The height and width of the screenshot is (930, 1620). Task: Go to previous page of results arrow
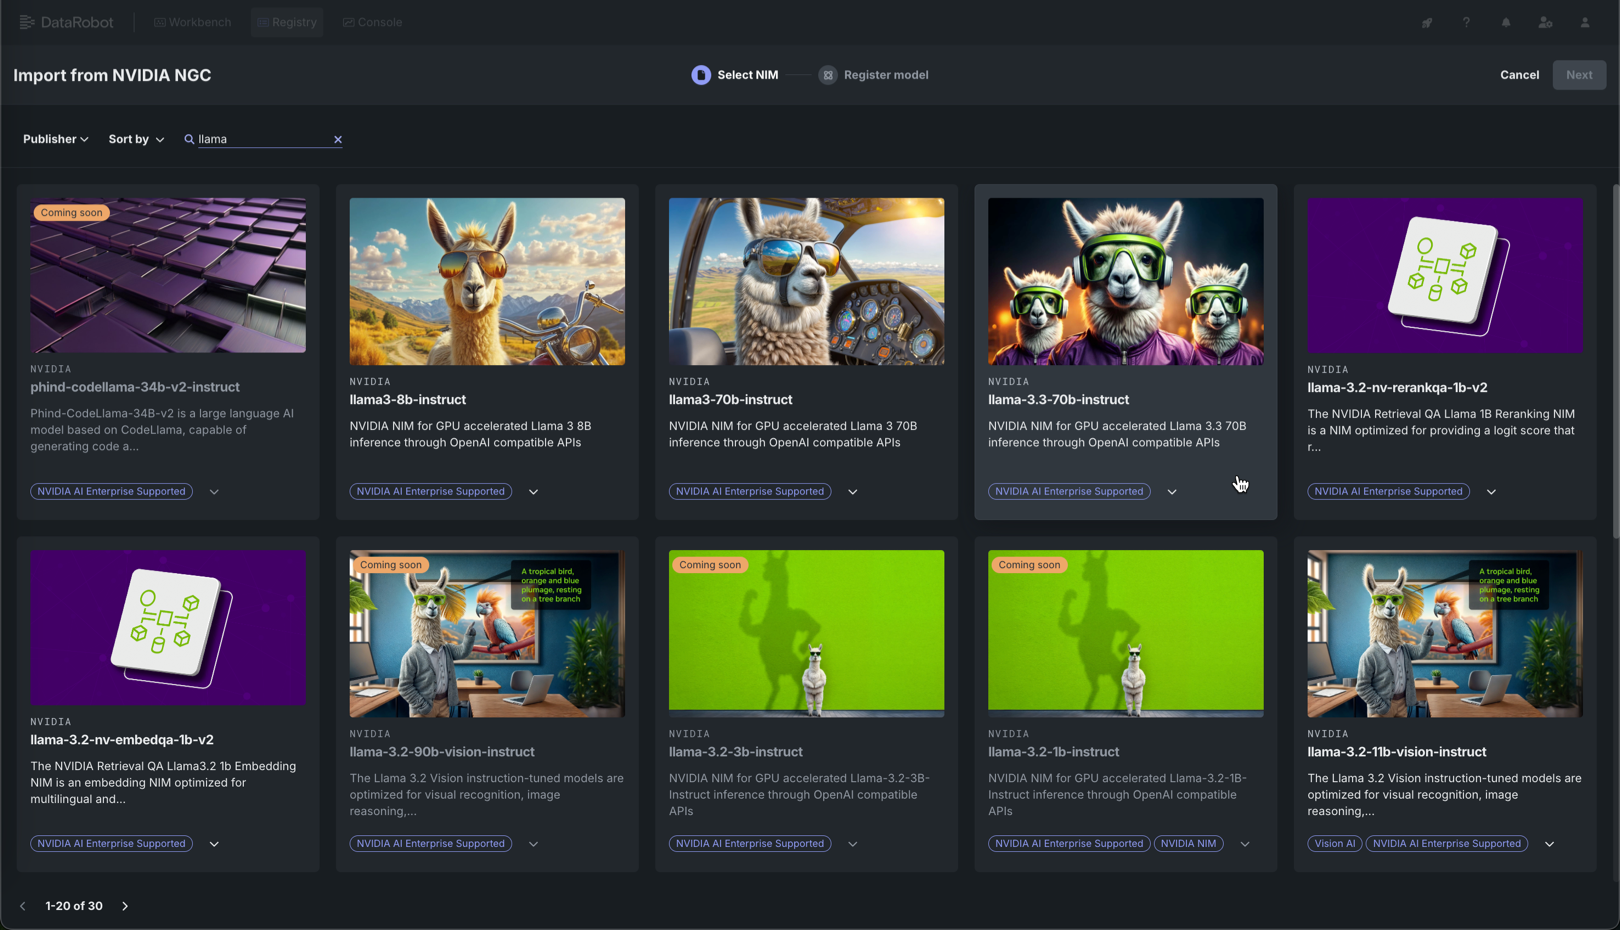23,906
